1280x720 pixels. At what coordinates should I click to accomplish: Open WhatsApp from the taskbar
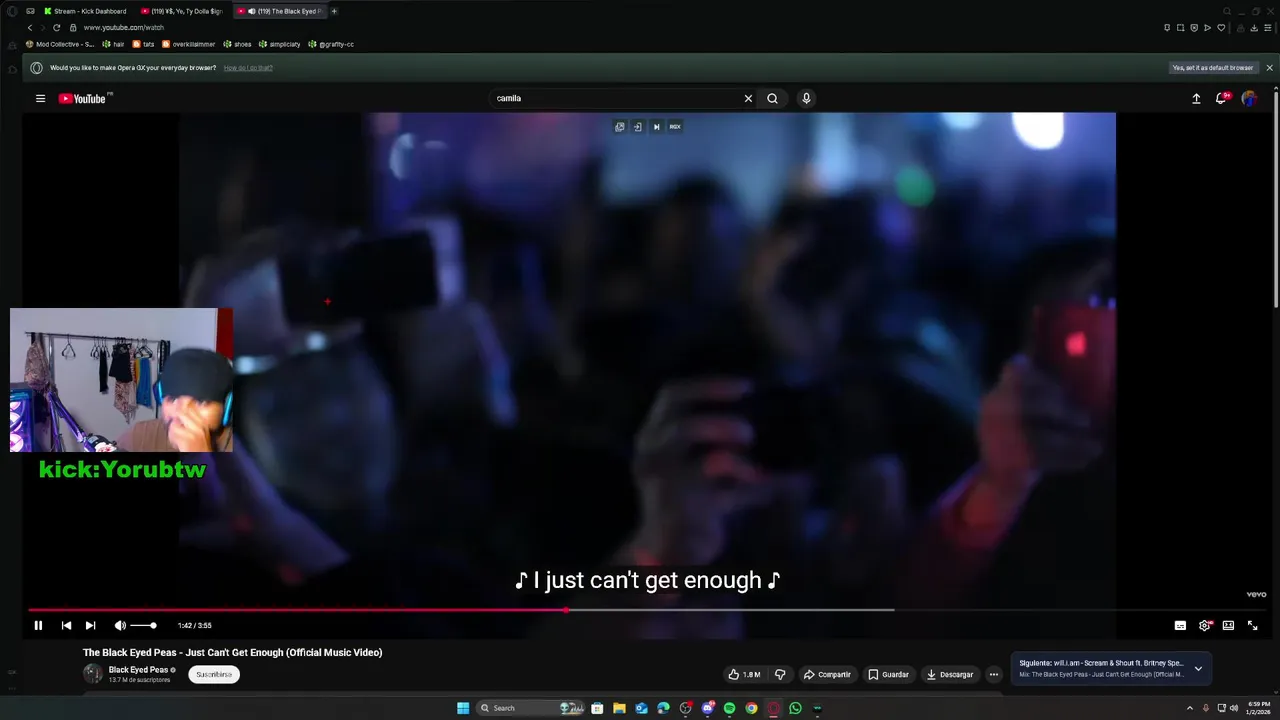click(795, 708)
